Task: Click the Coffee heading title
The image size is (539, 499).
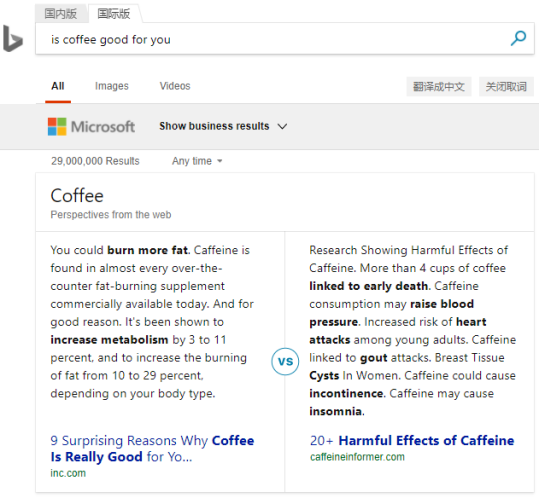Action: pyautogui.click(x=77, y=196)
